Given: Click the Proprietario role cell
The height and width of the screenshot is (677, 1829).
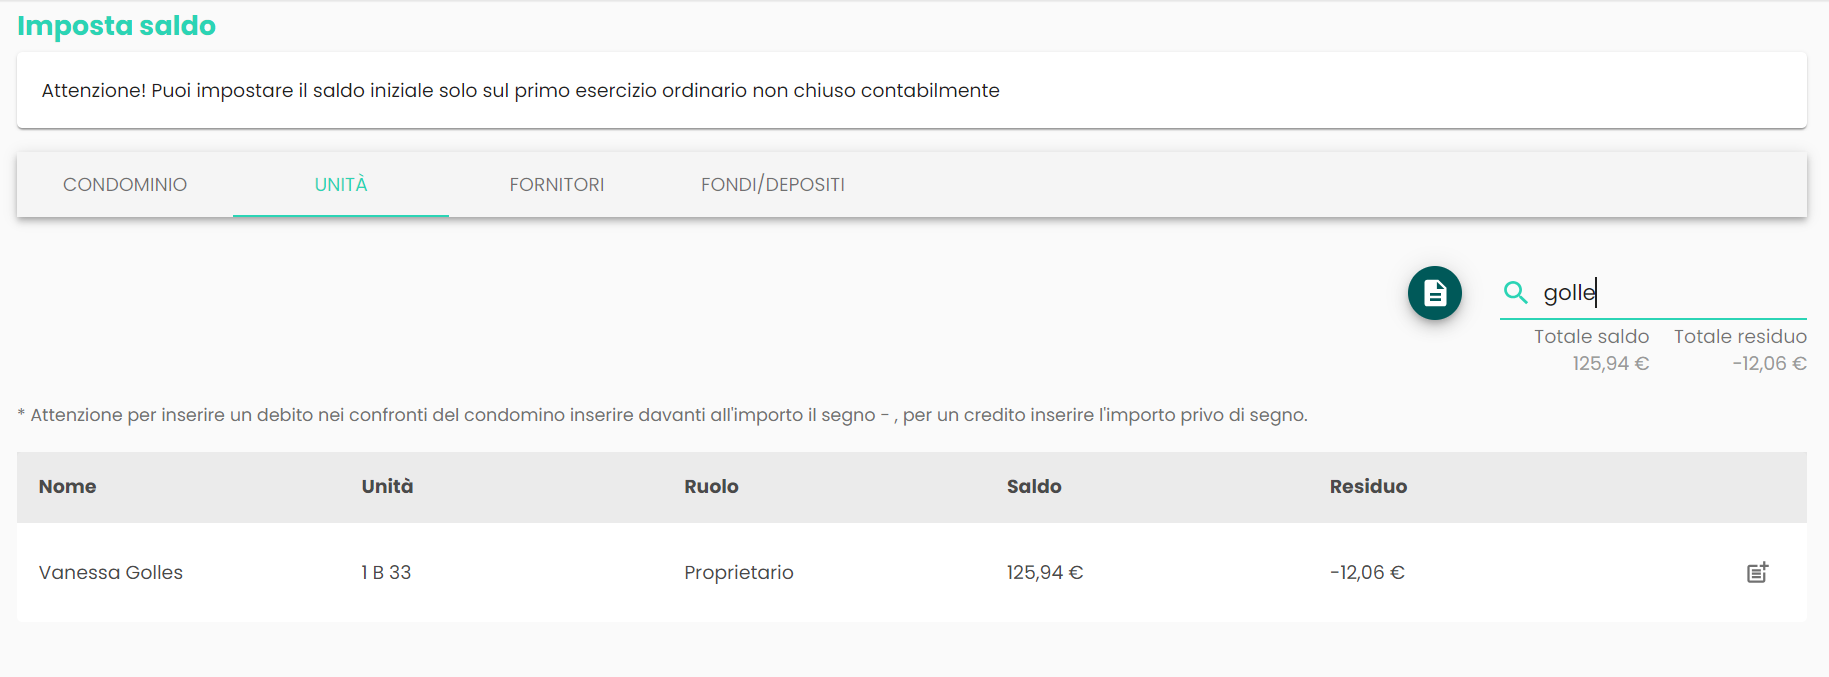Looking at the screenshot, I should click(739, 573).
